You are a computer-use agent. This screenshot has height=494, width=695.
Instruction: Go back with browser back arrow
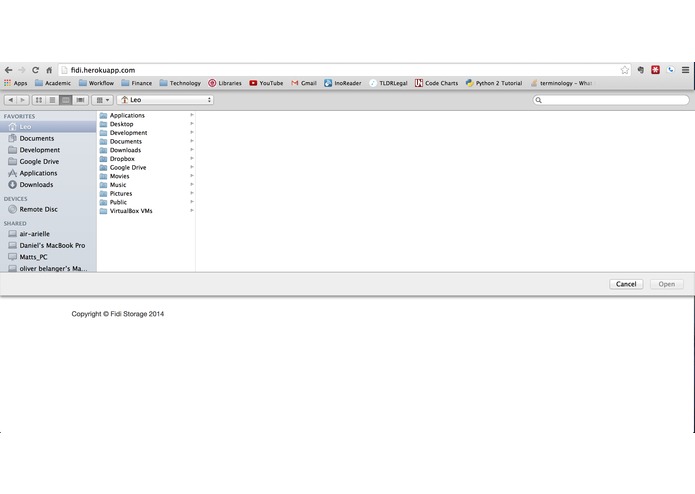(x=8, y=70)
